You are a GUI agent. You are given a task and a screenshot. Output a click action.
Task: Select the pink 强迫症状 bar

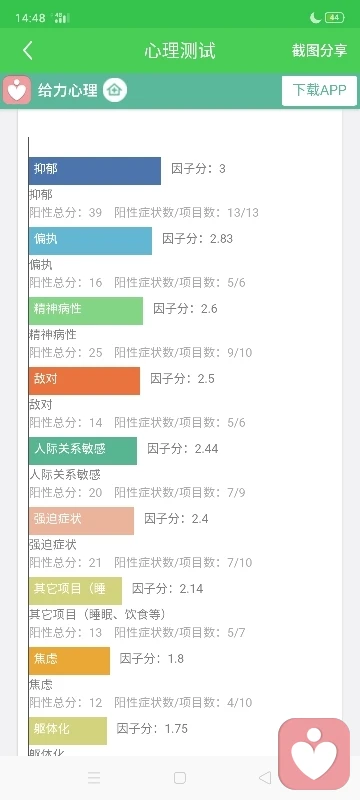click(x=81, y=520)
